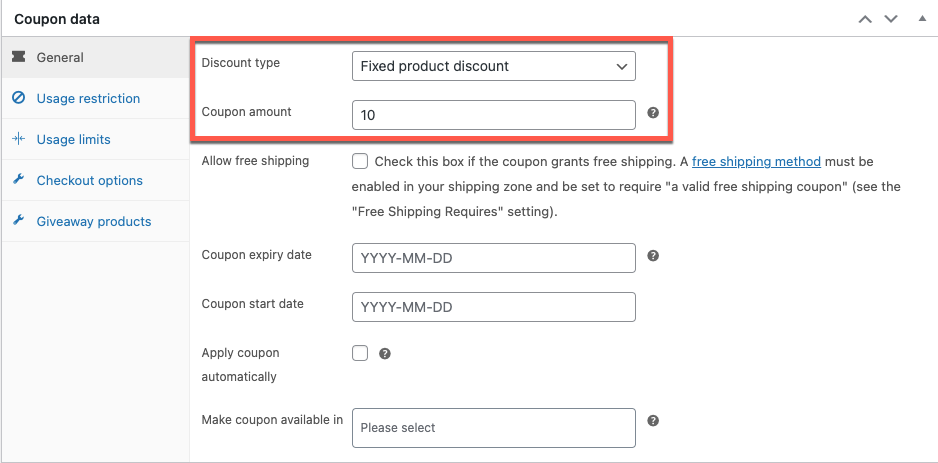Open the Giveaway products tab
Viewport: 938px width, 463px height.
click(96, 221)
